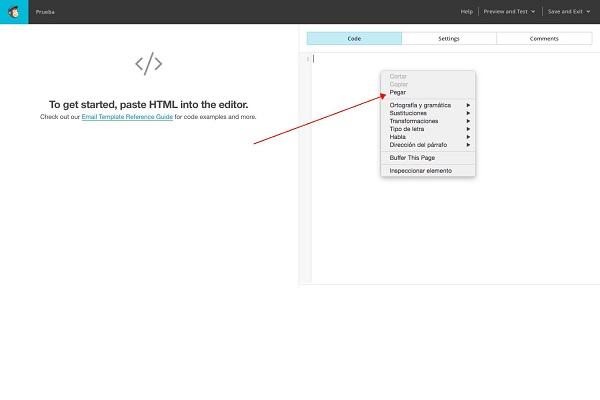
Task: Open the Save and Exit dropdown
Action: click(567, 11)
